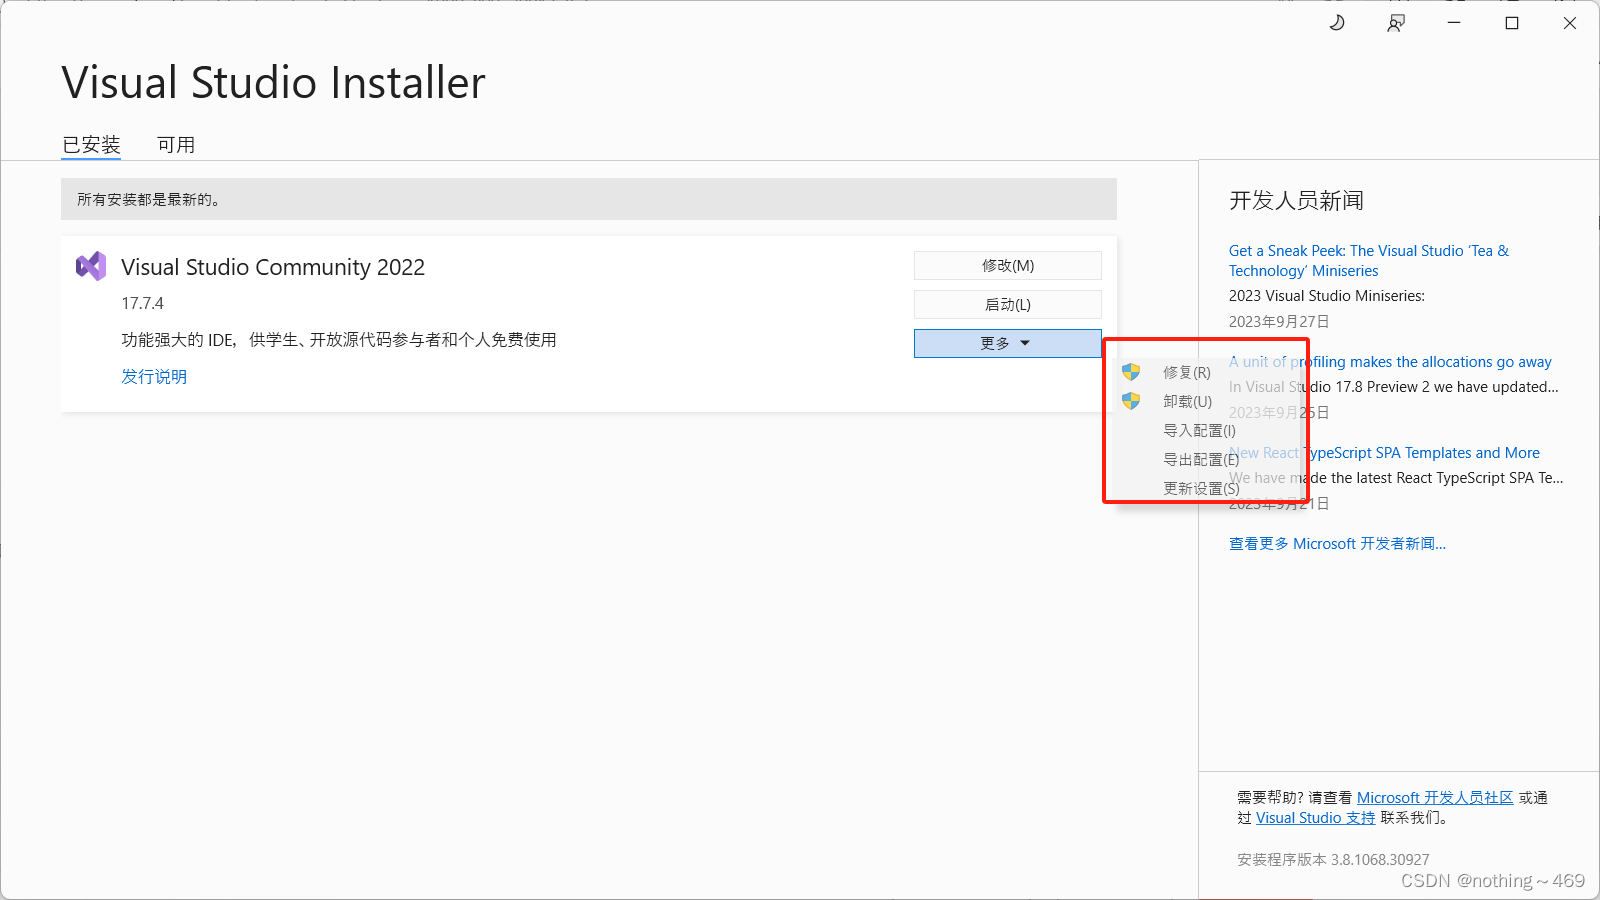Click shield icon beside 卸载(U)
The image size is (1600, 900).
pos(1131,401)
